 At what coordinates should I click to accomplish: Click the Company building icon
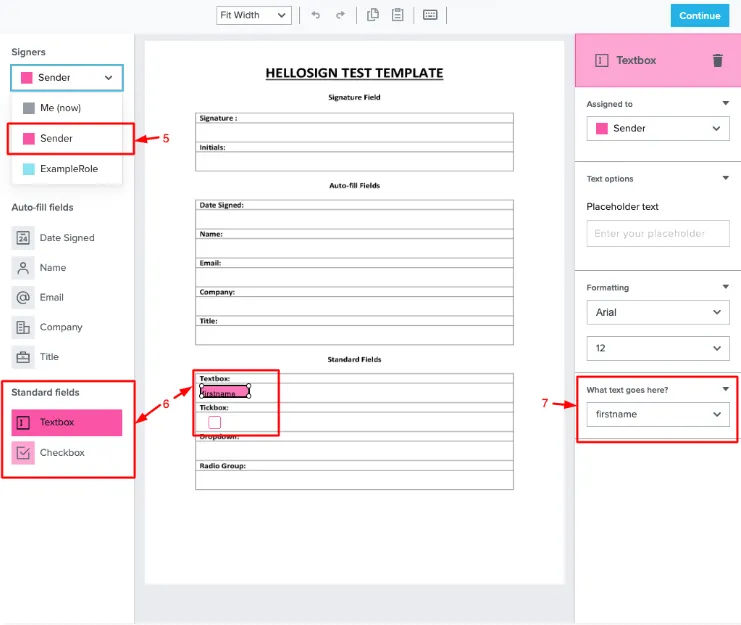[23, 327]
